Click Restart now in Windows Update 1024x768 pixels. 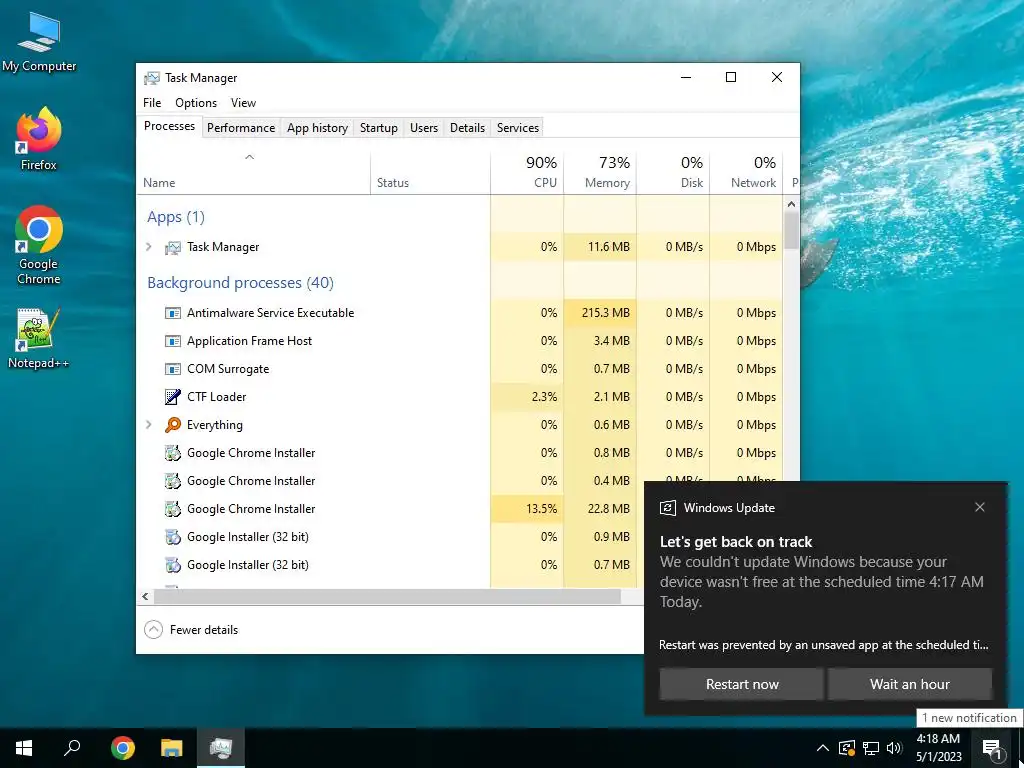point(742,684)
